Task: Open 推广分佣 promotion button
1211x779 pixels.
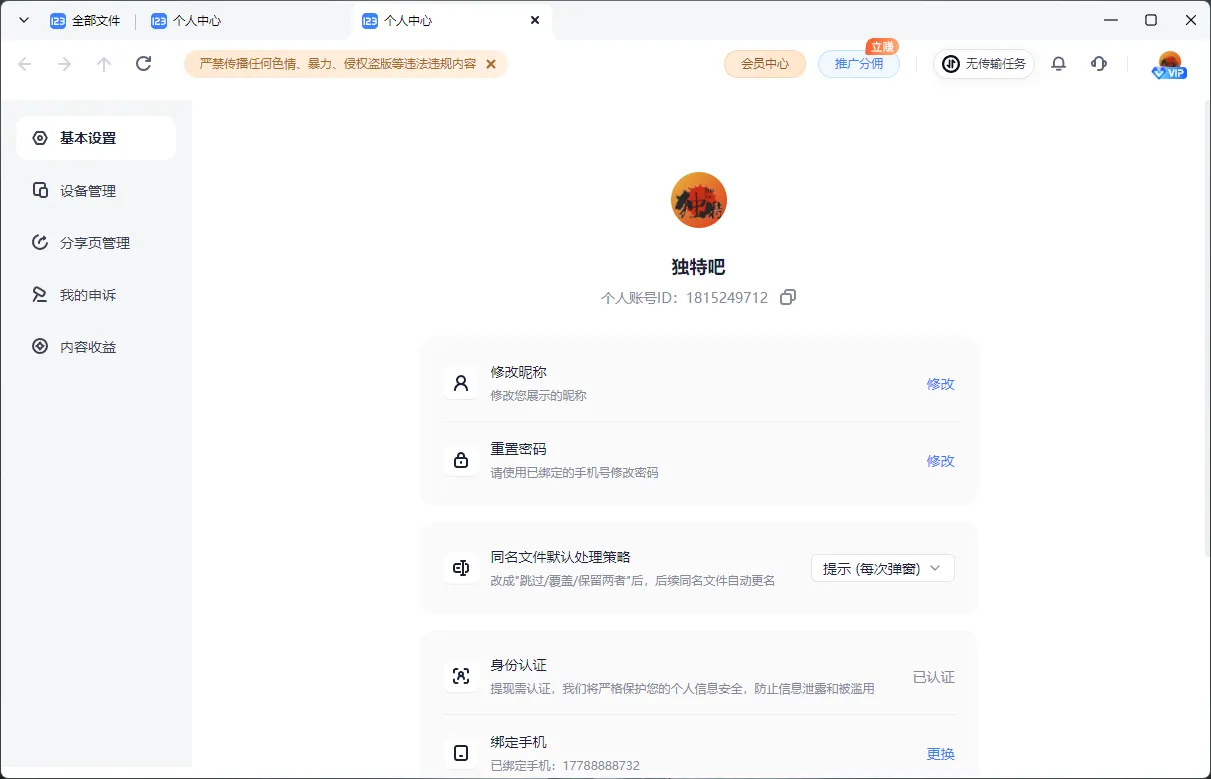Action: (859, 64)
